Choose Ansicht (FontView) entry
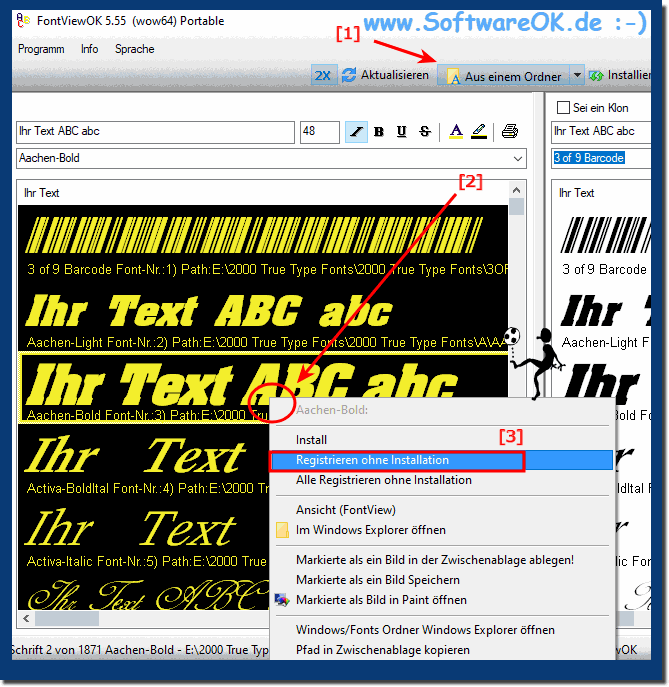Image resolution: width=669 pixels, height=687 pixels. [x=442, y=510]
